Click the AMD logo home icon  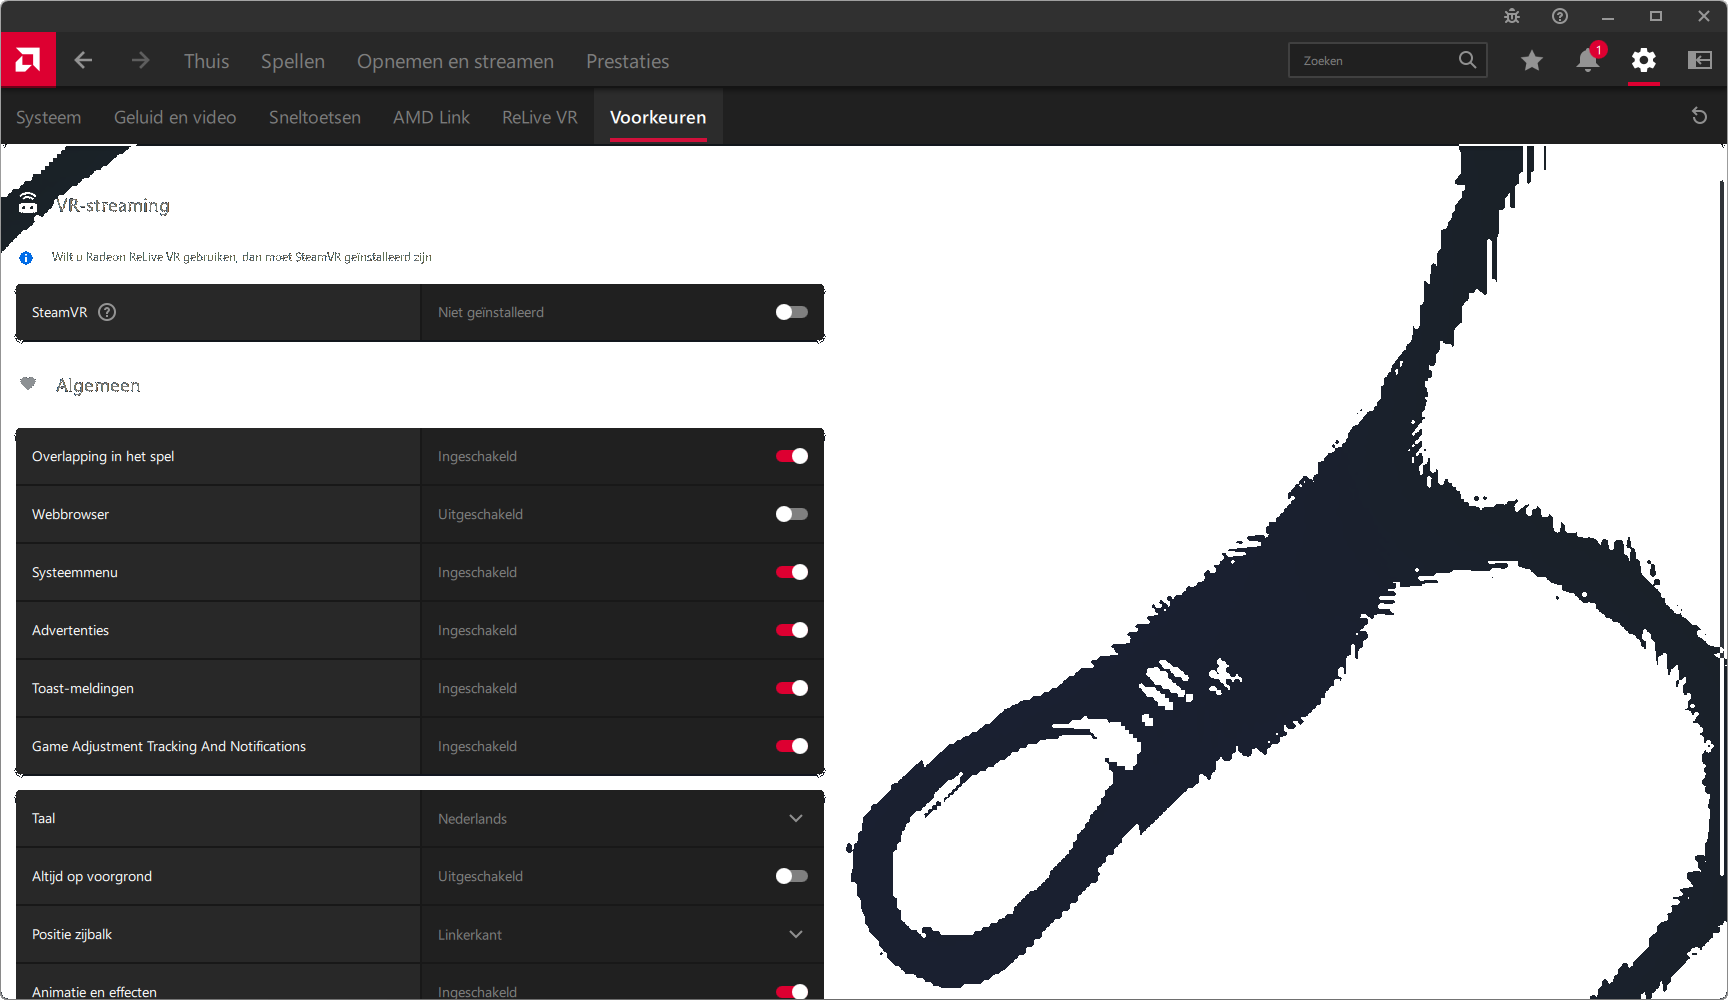[x=28, y=60]
